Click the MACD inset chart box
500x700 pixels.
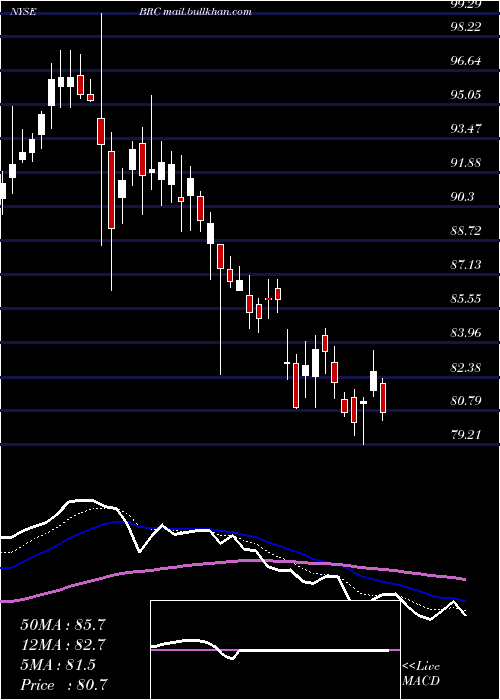275,650
